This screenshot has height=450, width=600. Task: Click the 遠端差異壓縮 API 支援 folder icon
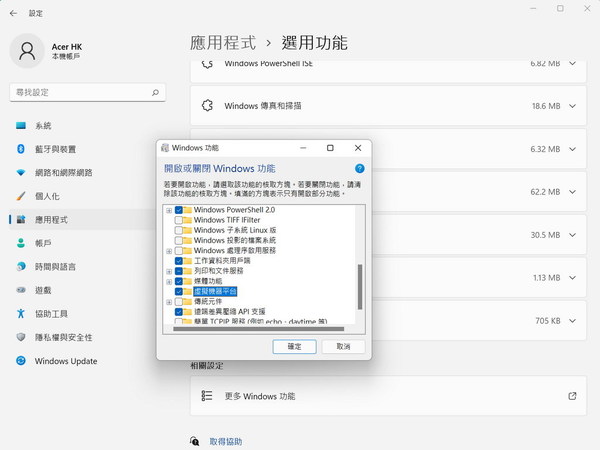coord(188,312)
